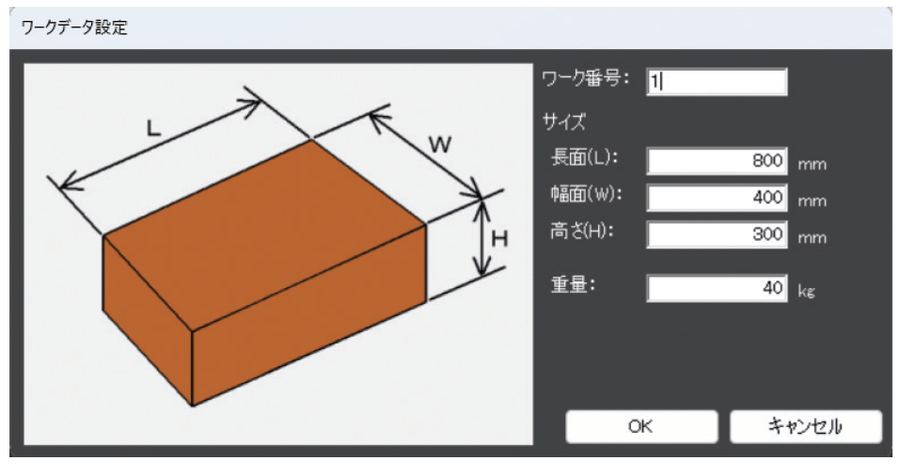Confirm settings with the OK button
The height and width of the screenshot is (464, 900).
[x=641, y=426]
